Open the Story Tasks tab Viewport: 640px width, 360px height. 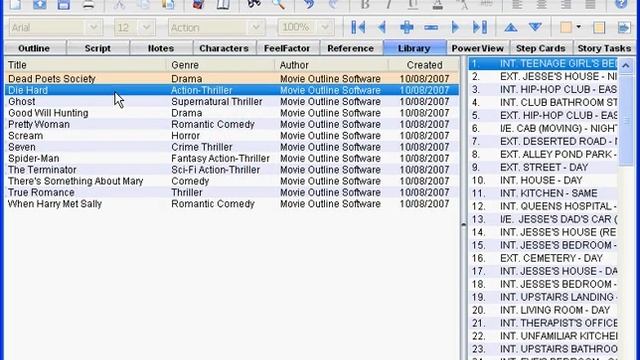pos(604,48)
